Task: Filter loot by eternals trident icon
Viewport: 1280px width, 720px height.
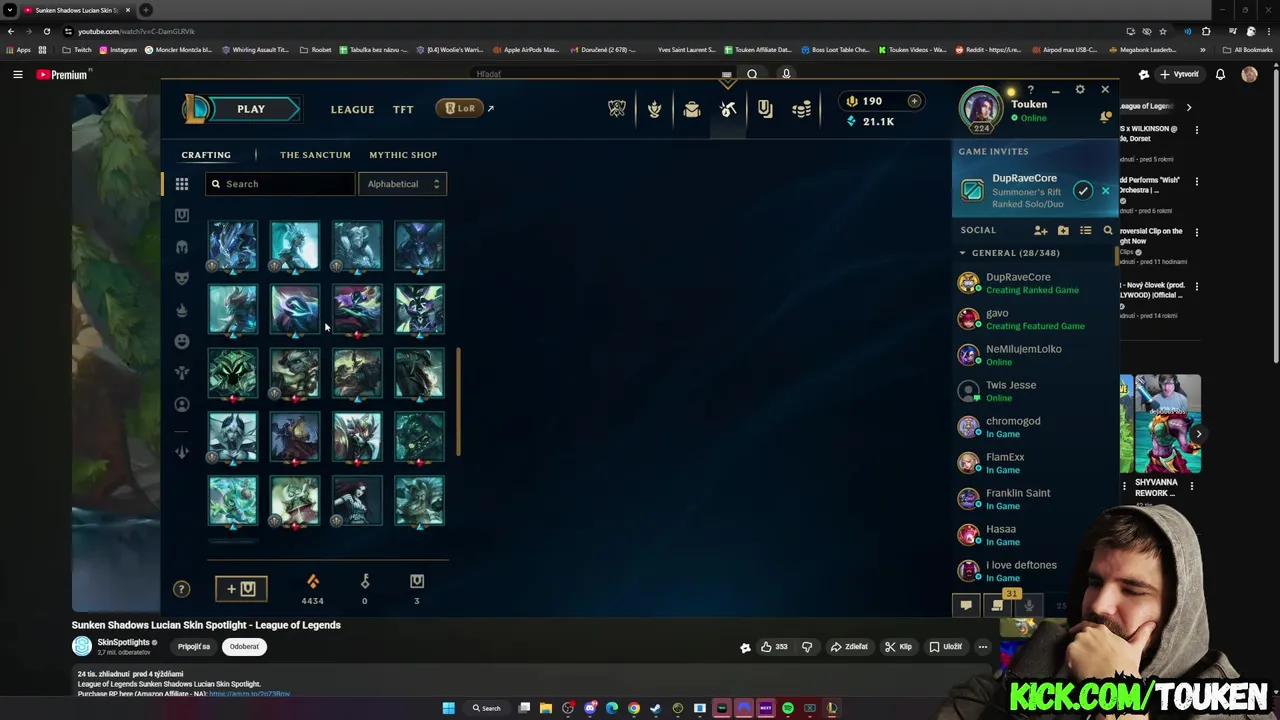Action: pyautogui.click(x=182, y=452)
